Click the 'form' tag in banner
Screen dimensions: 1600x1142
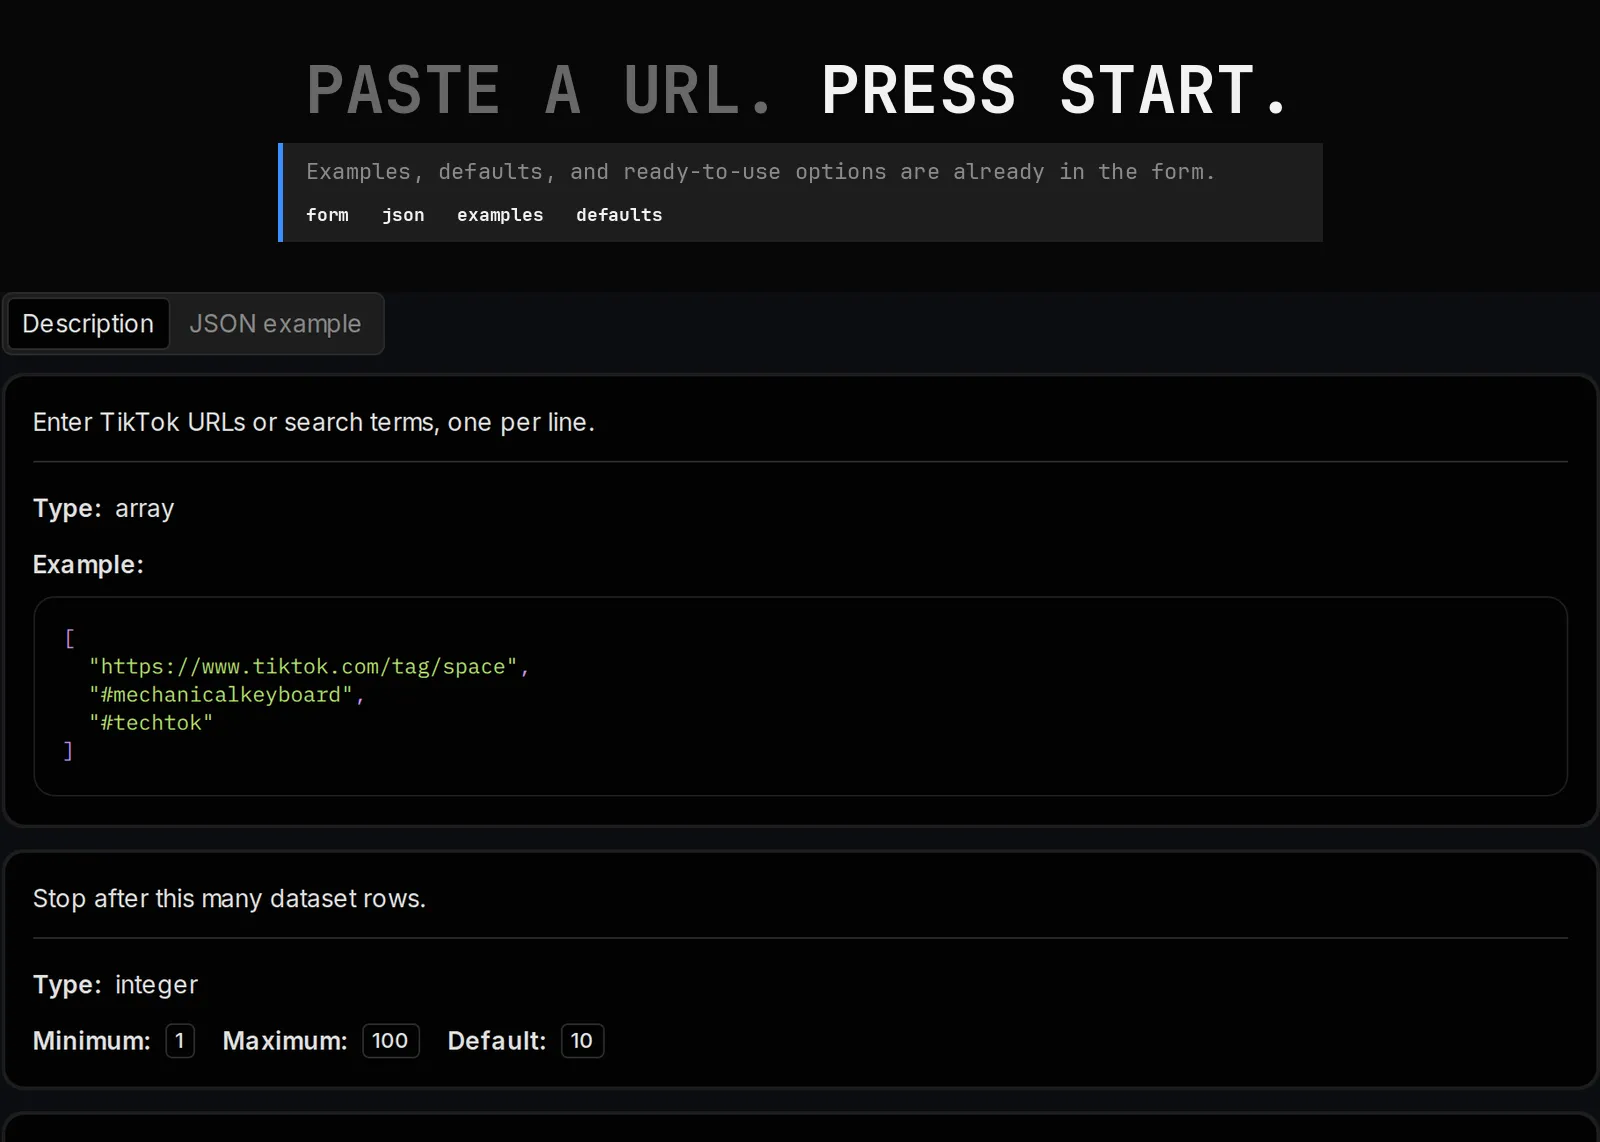pyautogui.click(x=327, y=215)
